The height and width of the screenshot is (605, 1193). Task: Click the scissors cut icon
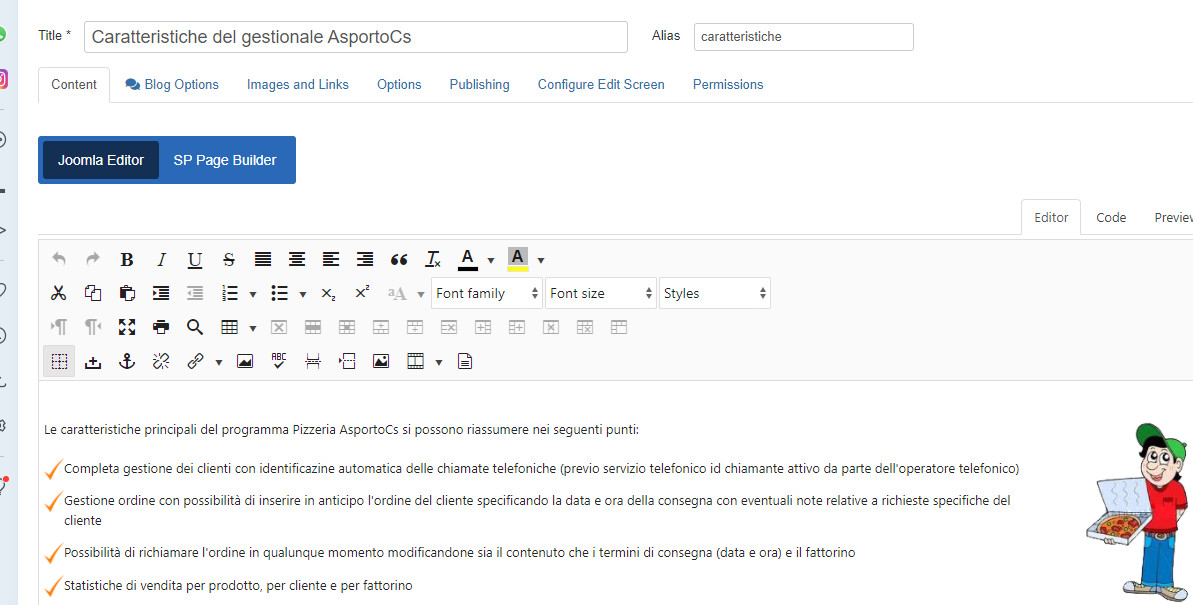59,293
